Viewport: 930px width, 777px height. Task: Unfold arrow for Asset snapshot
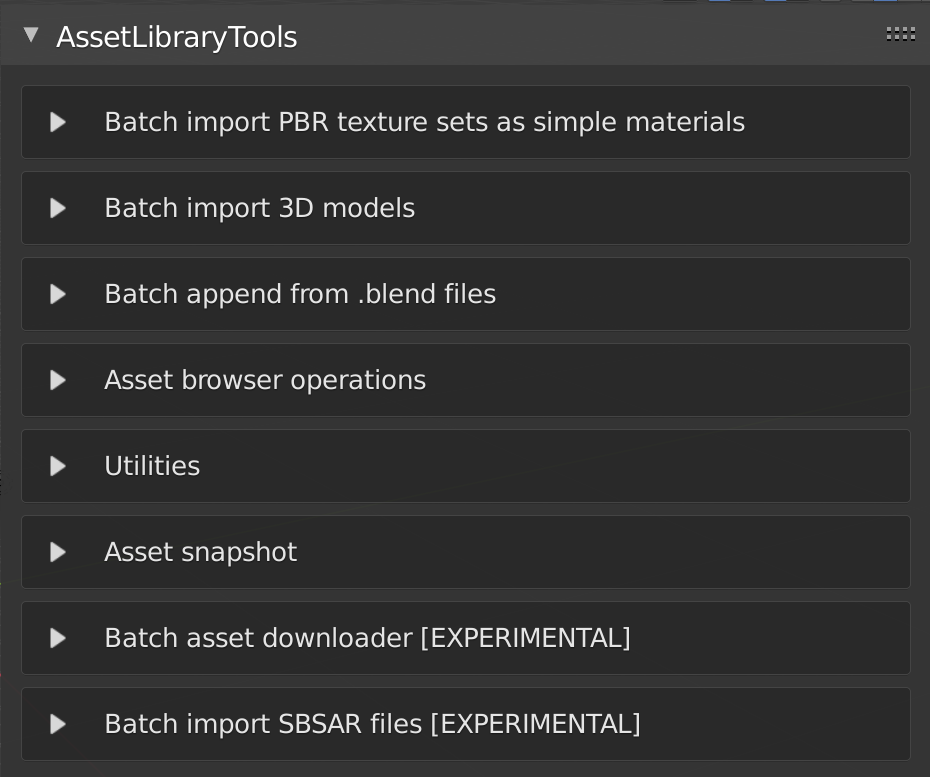pos(58,552)
